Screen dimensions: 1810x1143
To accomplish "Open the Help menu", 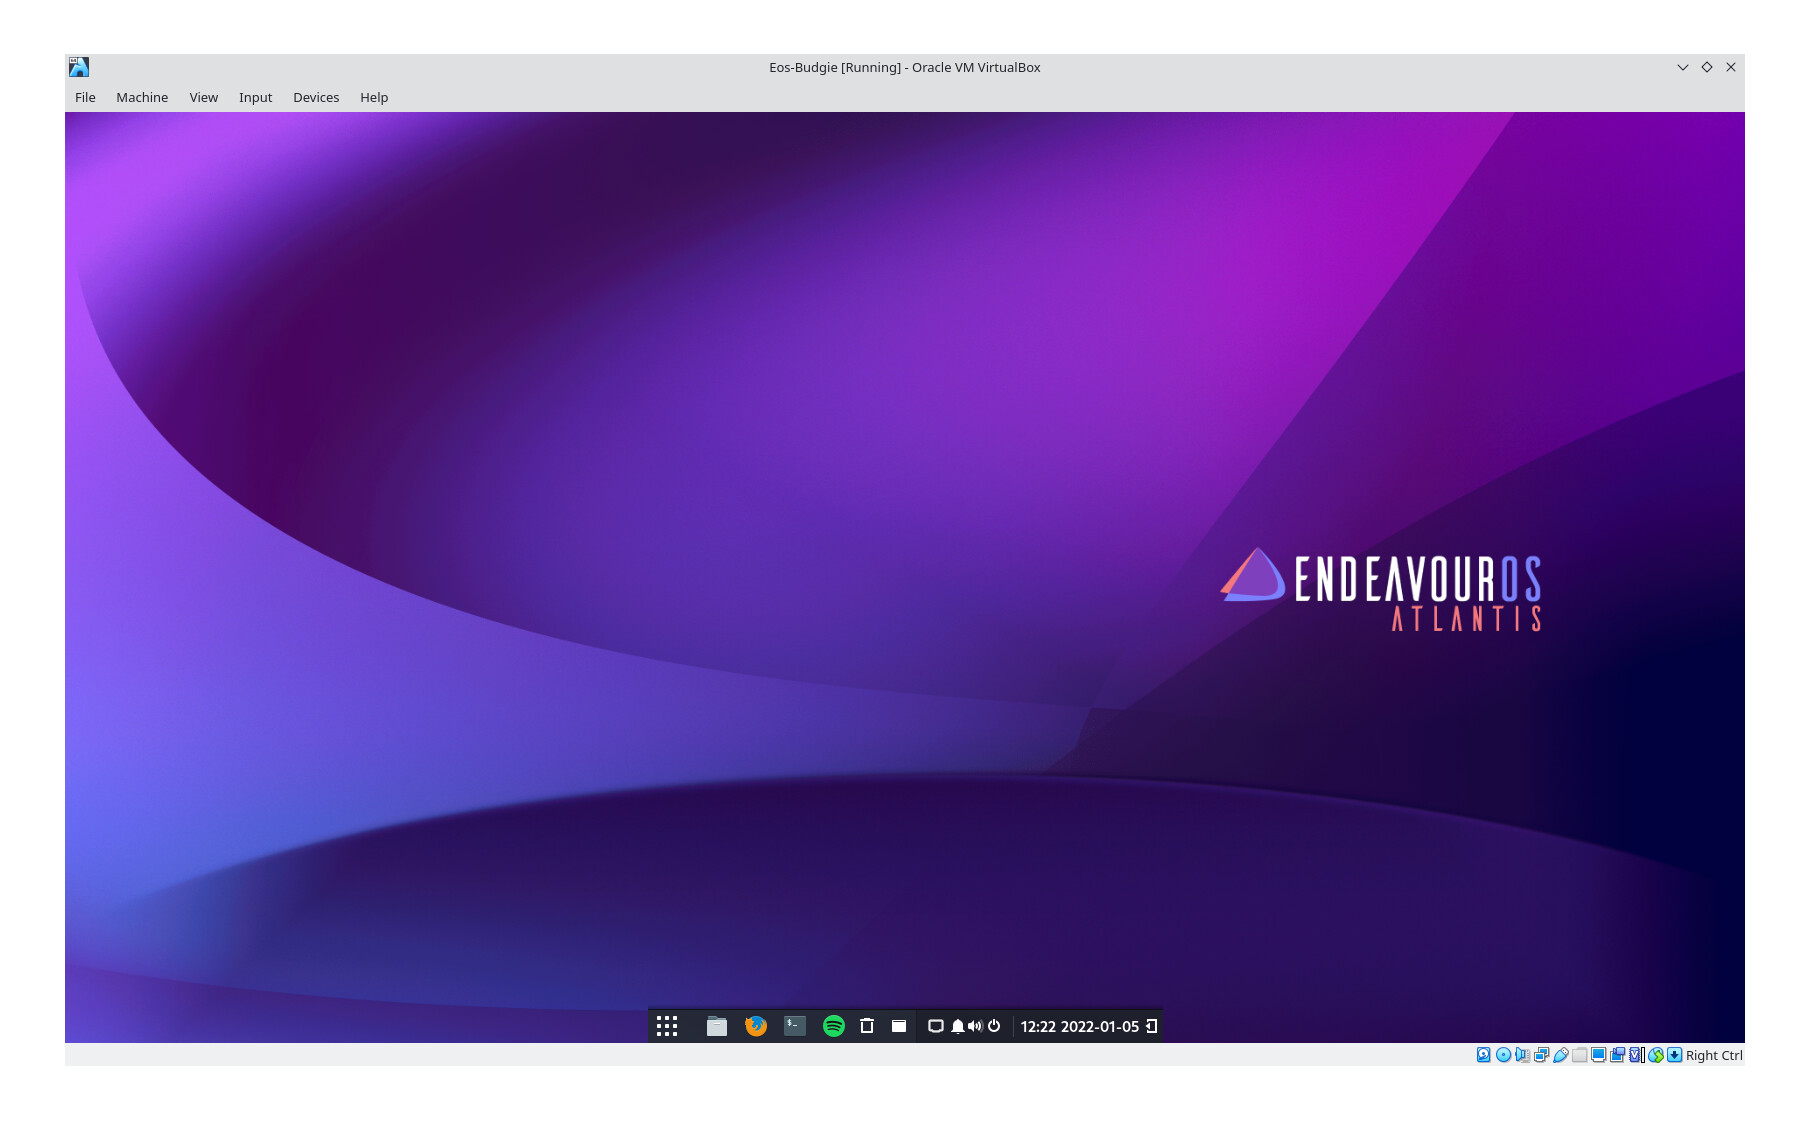I will pos(374,97).
